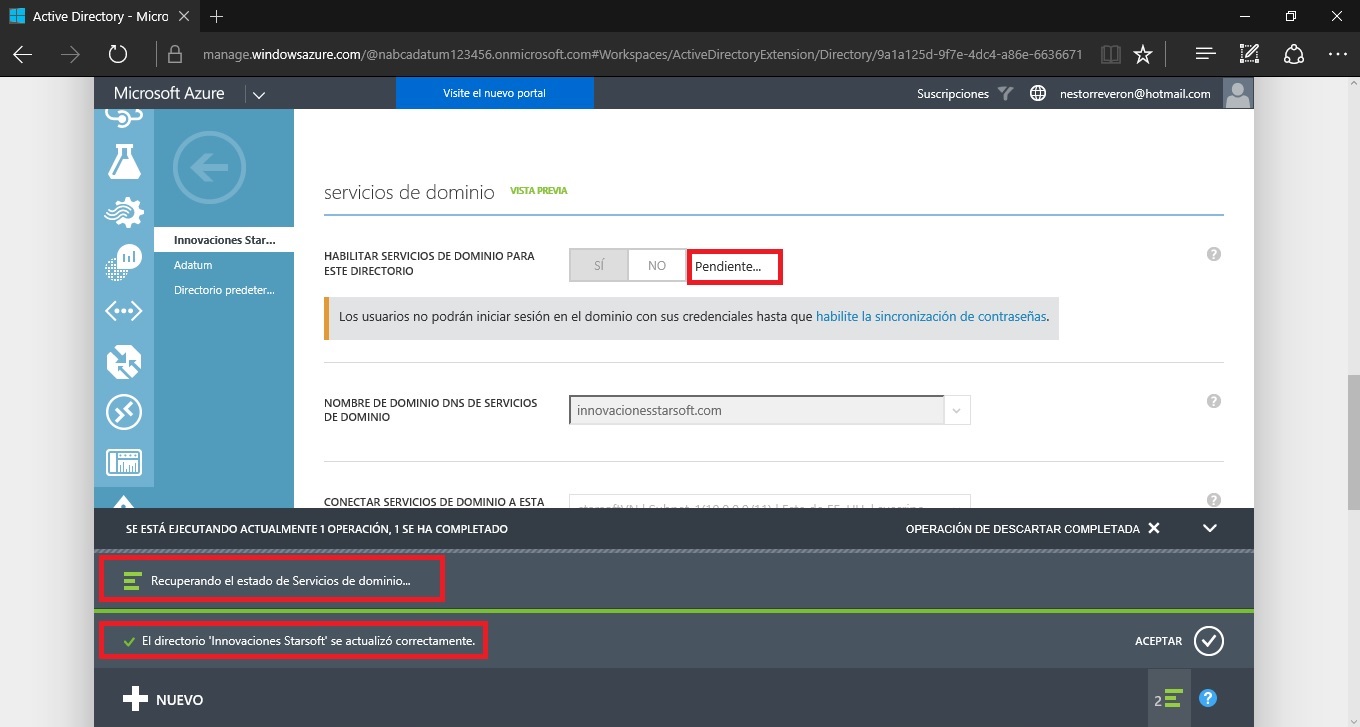Viewport: 1360px width, 727px height.
Task: Open the globe language icon in header
Action: click(1038, 93)
